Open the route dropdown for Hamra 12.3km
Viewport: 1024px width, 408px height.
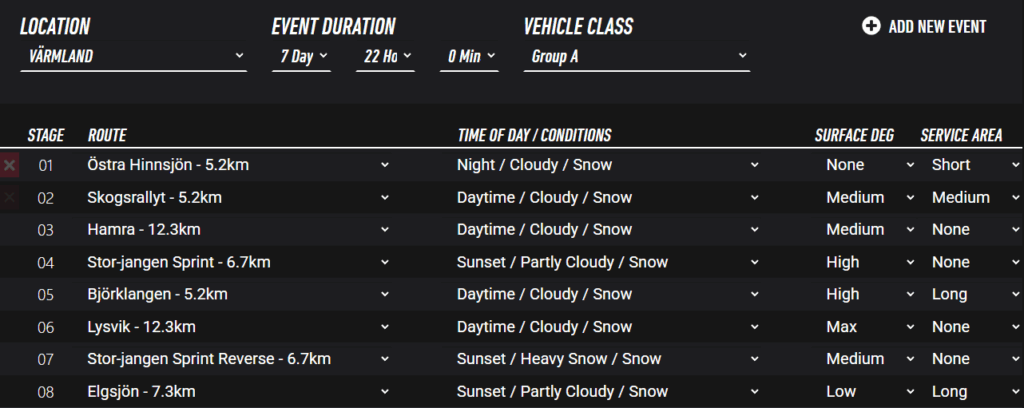[238, 230]
